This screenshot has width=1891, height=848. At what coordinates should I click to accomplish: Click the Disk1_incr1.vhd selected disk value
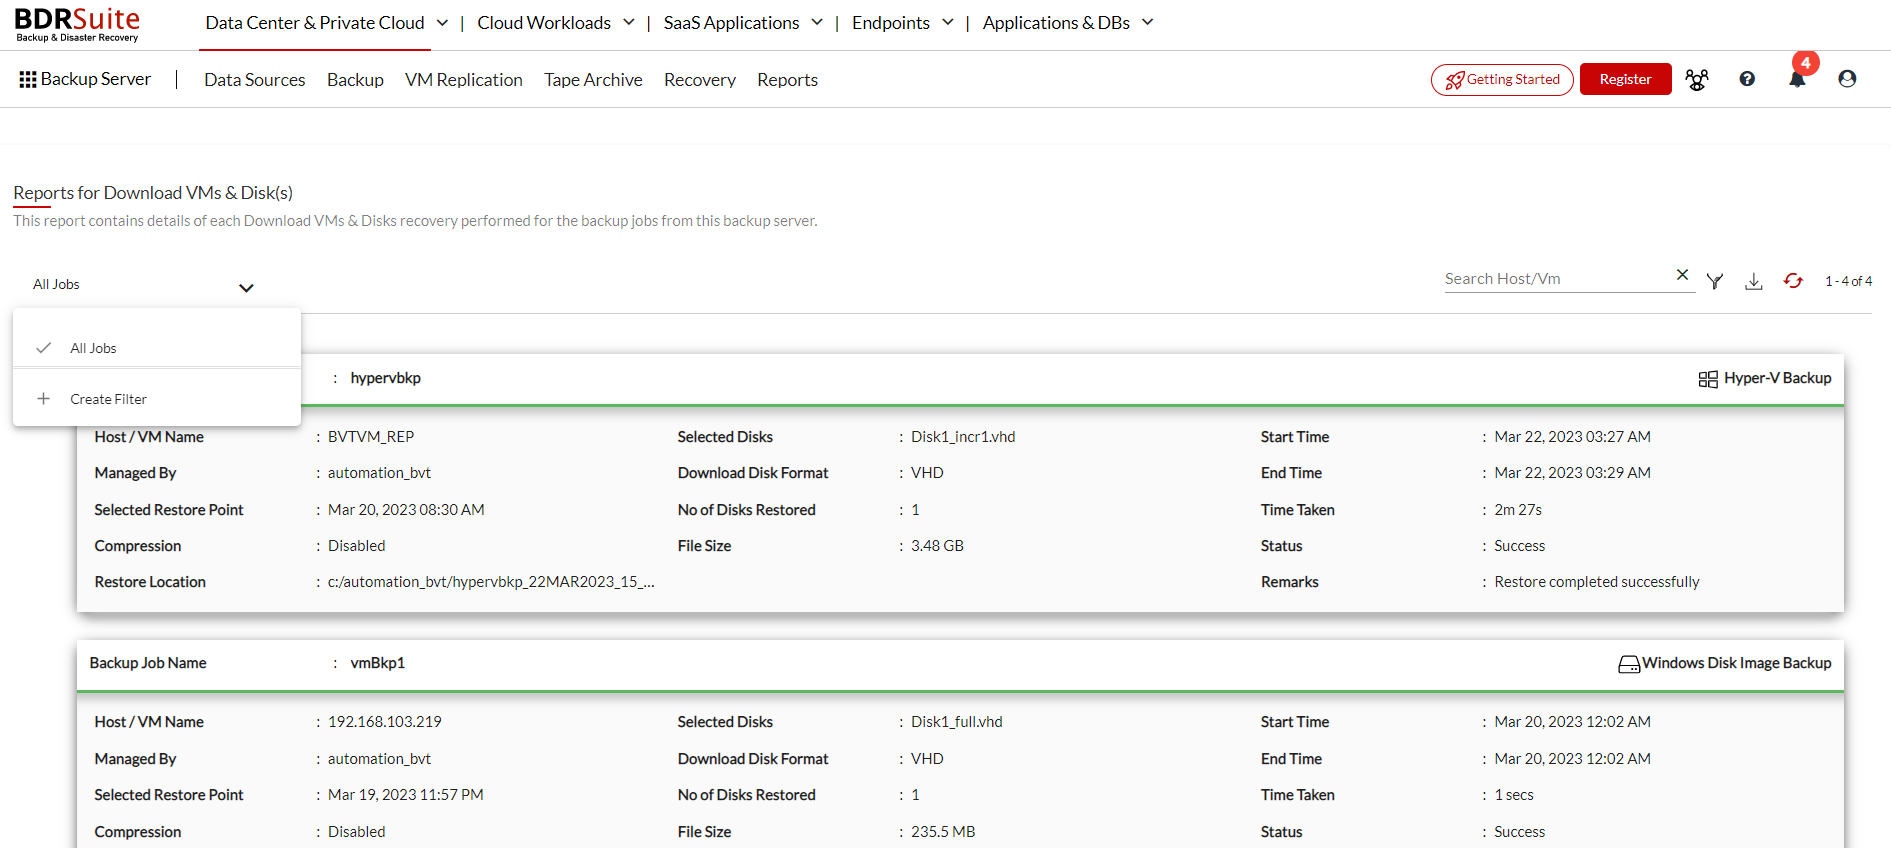963,437
